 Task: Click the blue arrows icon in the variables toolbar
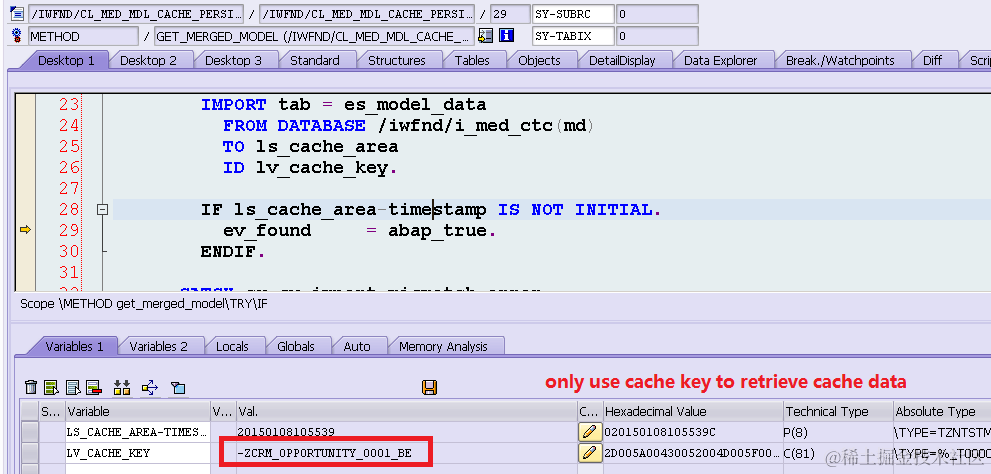coord(150,387)
